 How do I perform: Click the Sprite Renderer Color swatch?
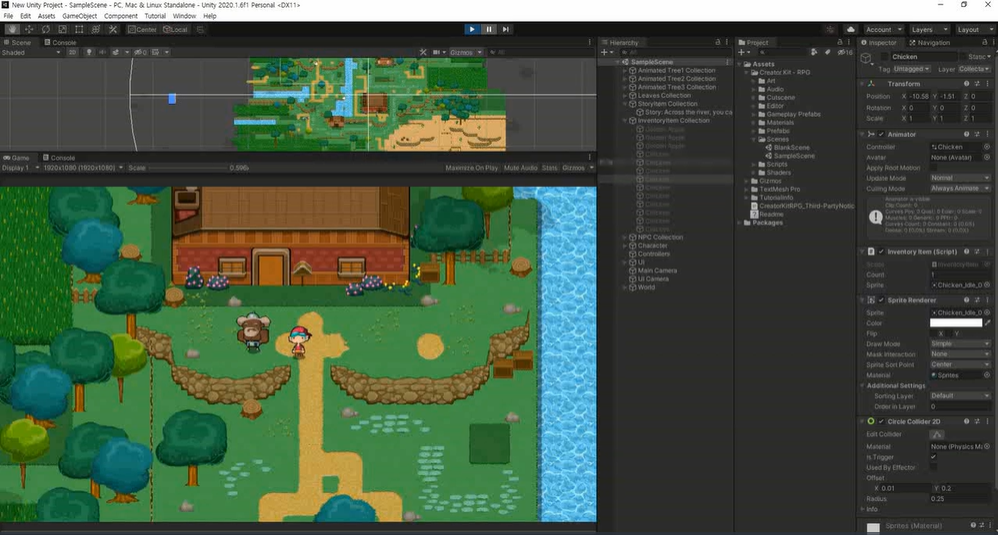pos(955,323)
